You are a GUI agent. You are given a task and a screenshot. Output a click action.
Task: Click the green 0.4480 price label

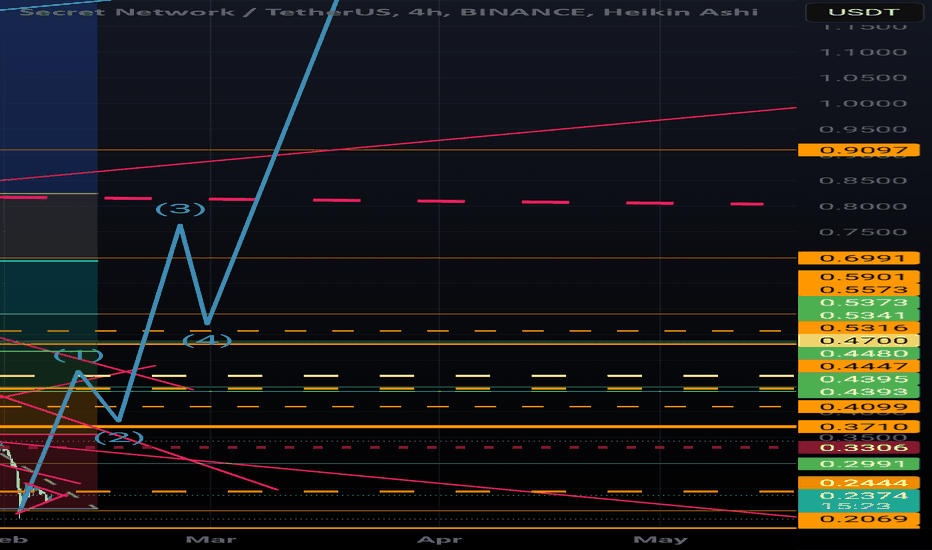click(x=859, y=354)
